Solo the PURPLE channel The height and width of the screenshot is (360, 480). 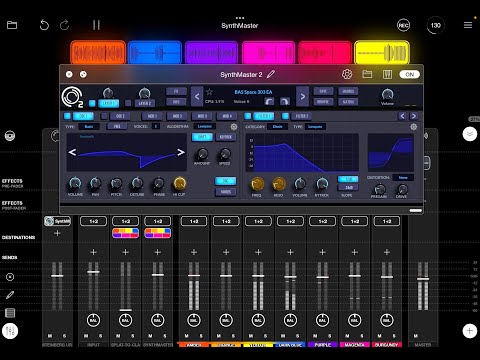point(330,336)
